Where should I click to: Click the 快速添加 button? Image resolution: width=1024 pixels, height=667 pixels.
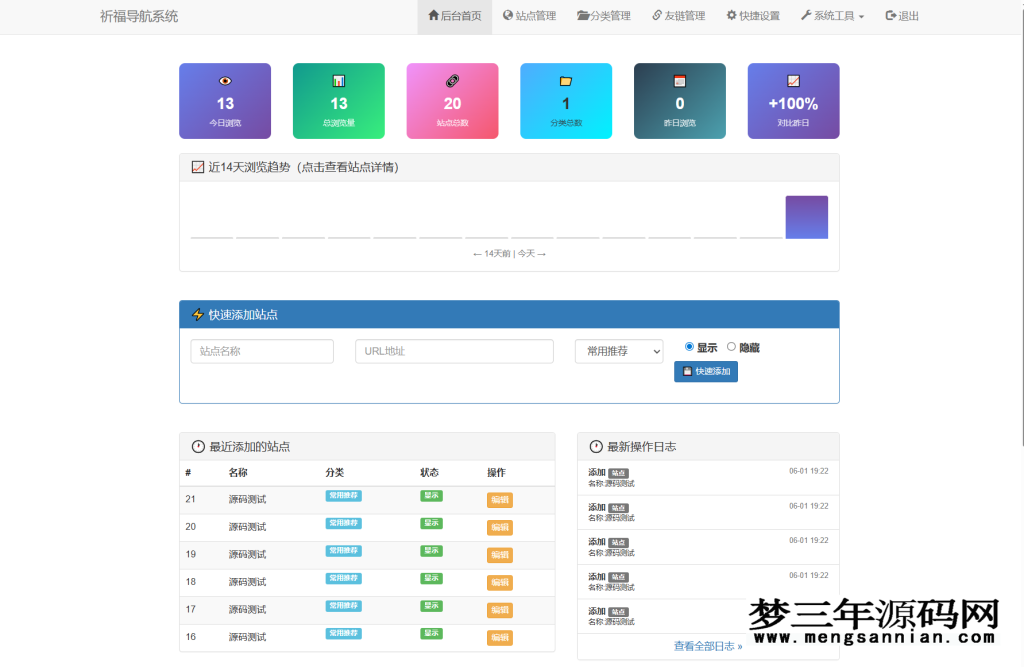tap(706, 371)
